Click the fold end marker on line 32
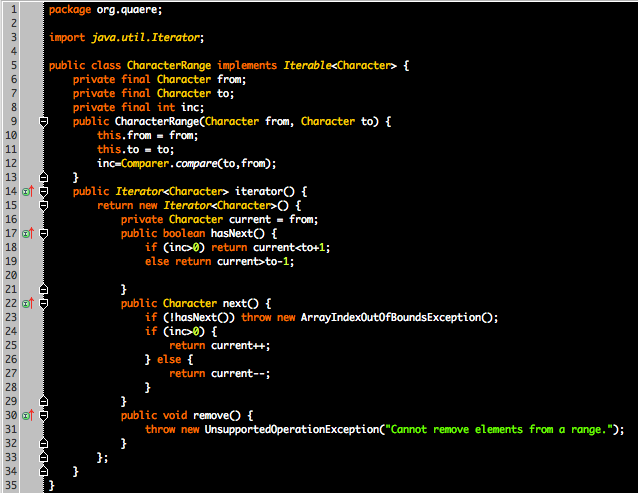Image resolution: width=638 pixels, height=493 pixels. (44, 443)
